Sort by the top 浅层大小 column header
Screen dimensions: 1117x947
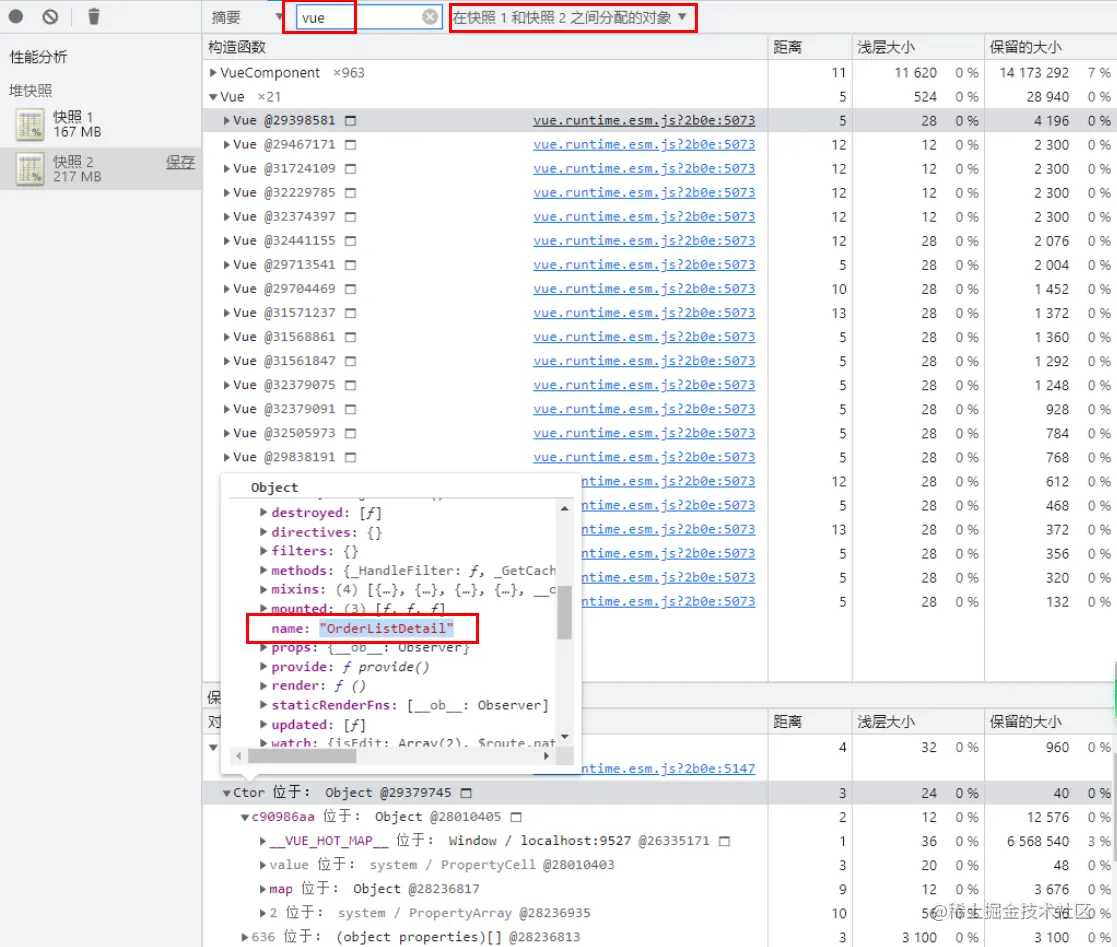coord(918,47)
